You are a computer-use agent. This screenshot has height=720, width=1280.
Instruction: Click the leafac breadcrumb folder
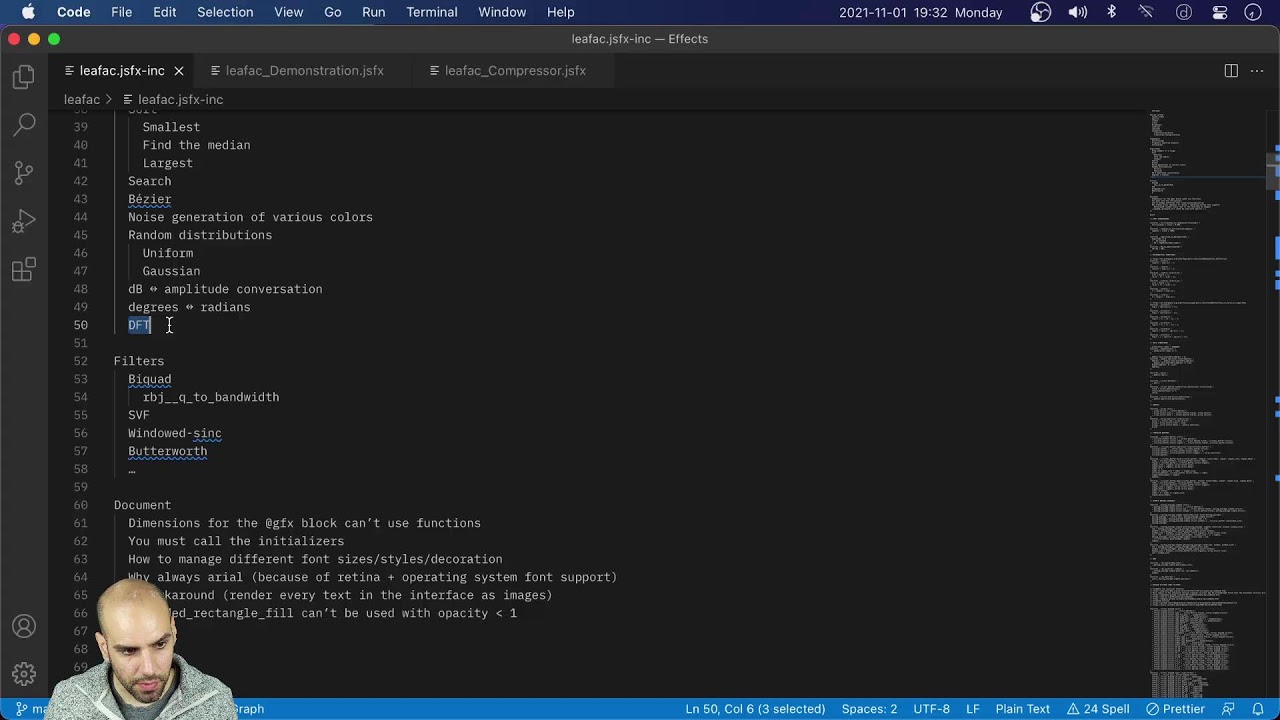tap(82, 99)
